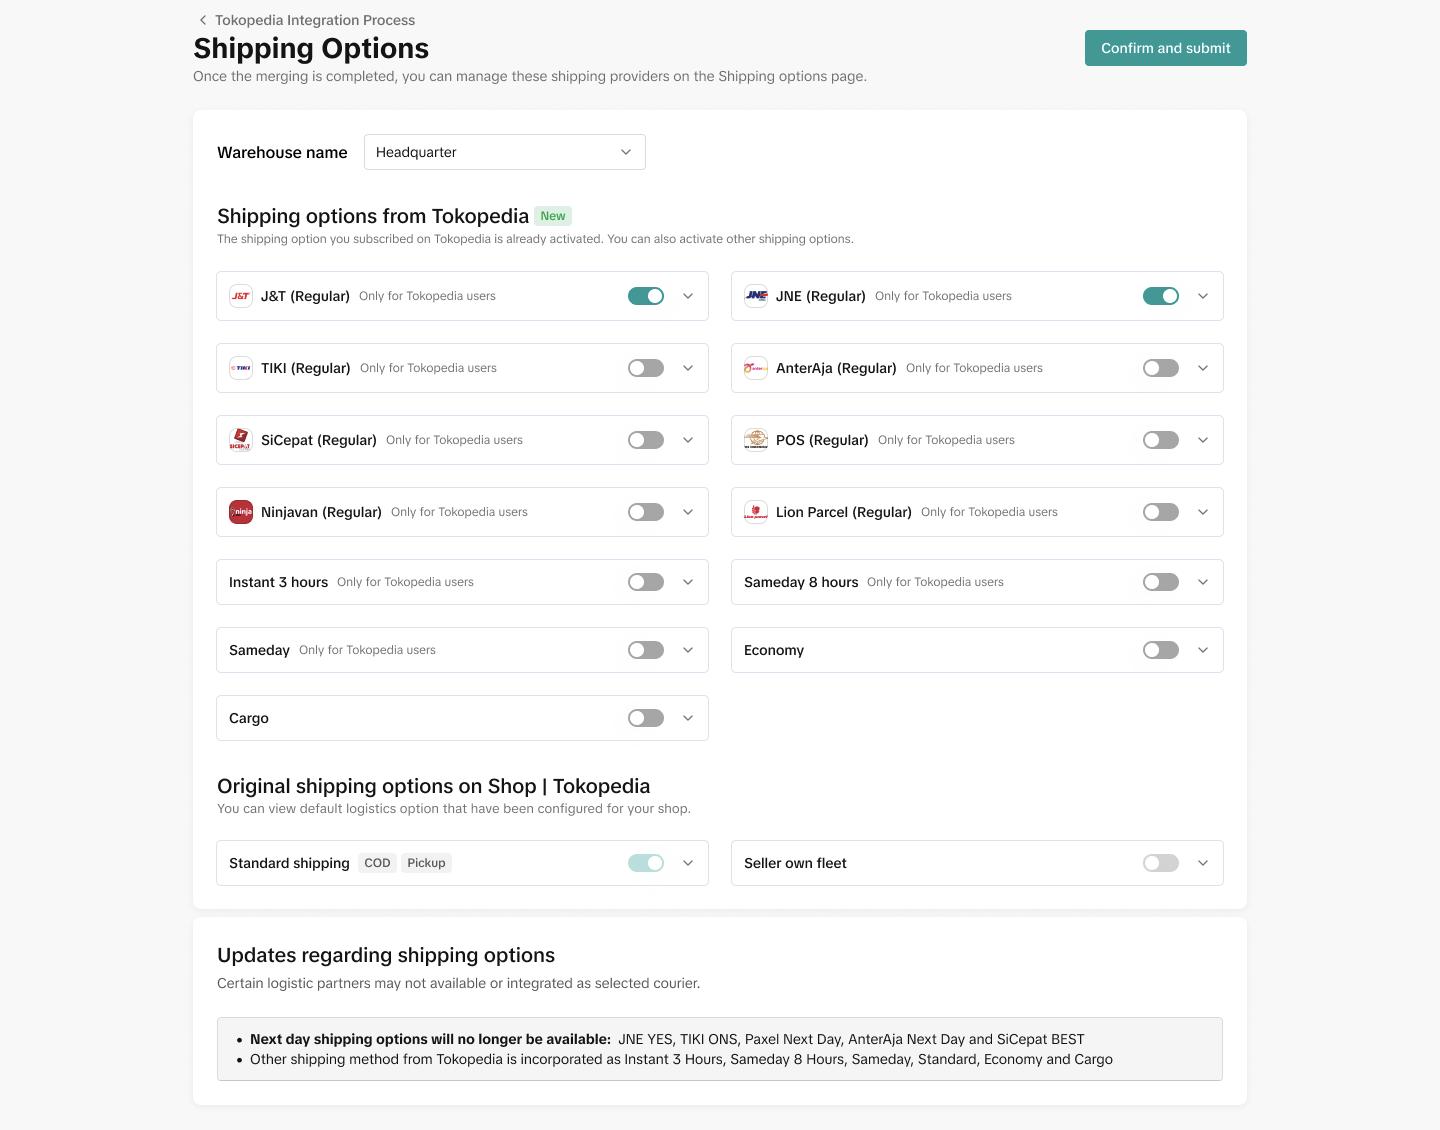Expand the Seller own fleet row
The height and width of the screenshot is (1130, 1440).
pos(1203,863)
